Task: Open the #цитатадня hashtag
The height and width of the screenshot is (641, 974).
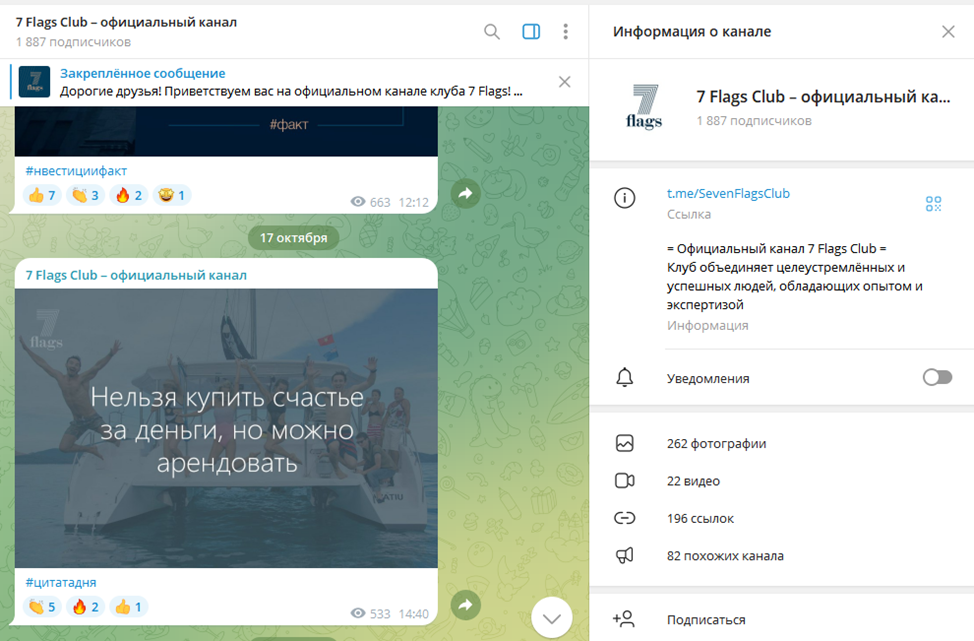Action: point(61,583)
